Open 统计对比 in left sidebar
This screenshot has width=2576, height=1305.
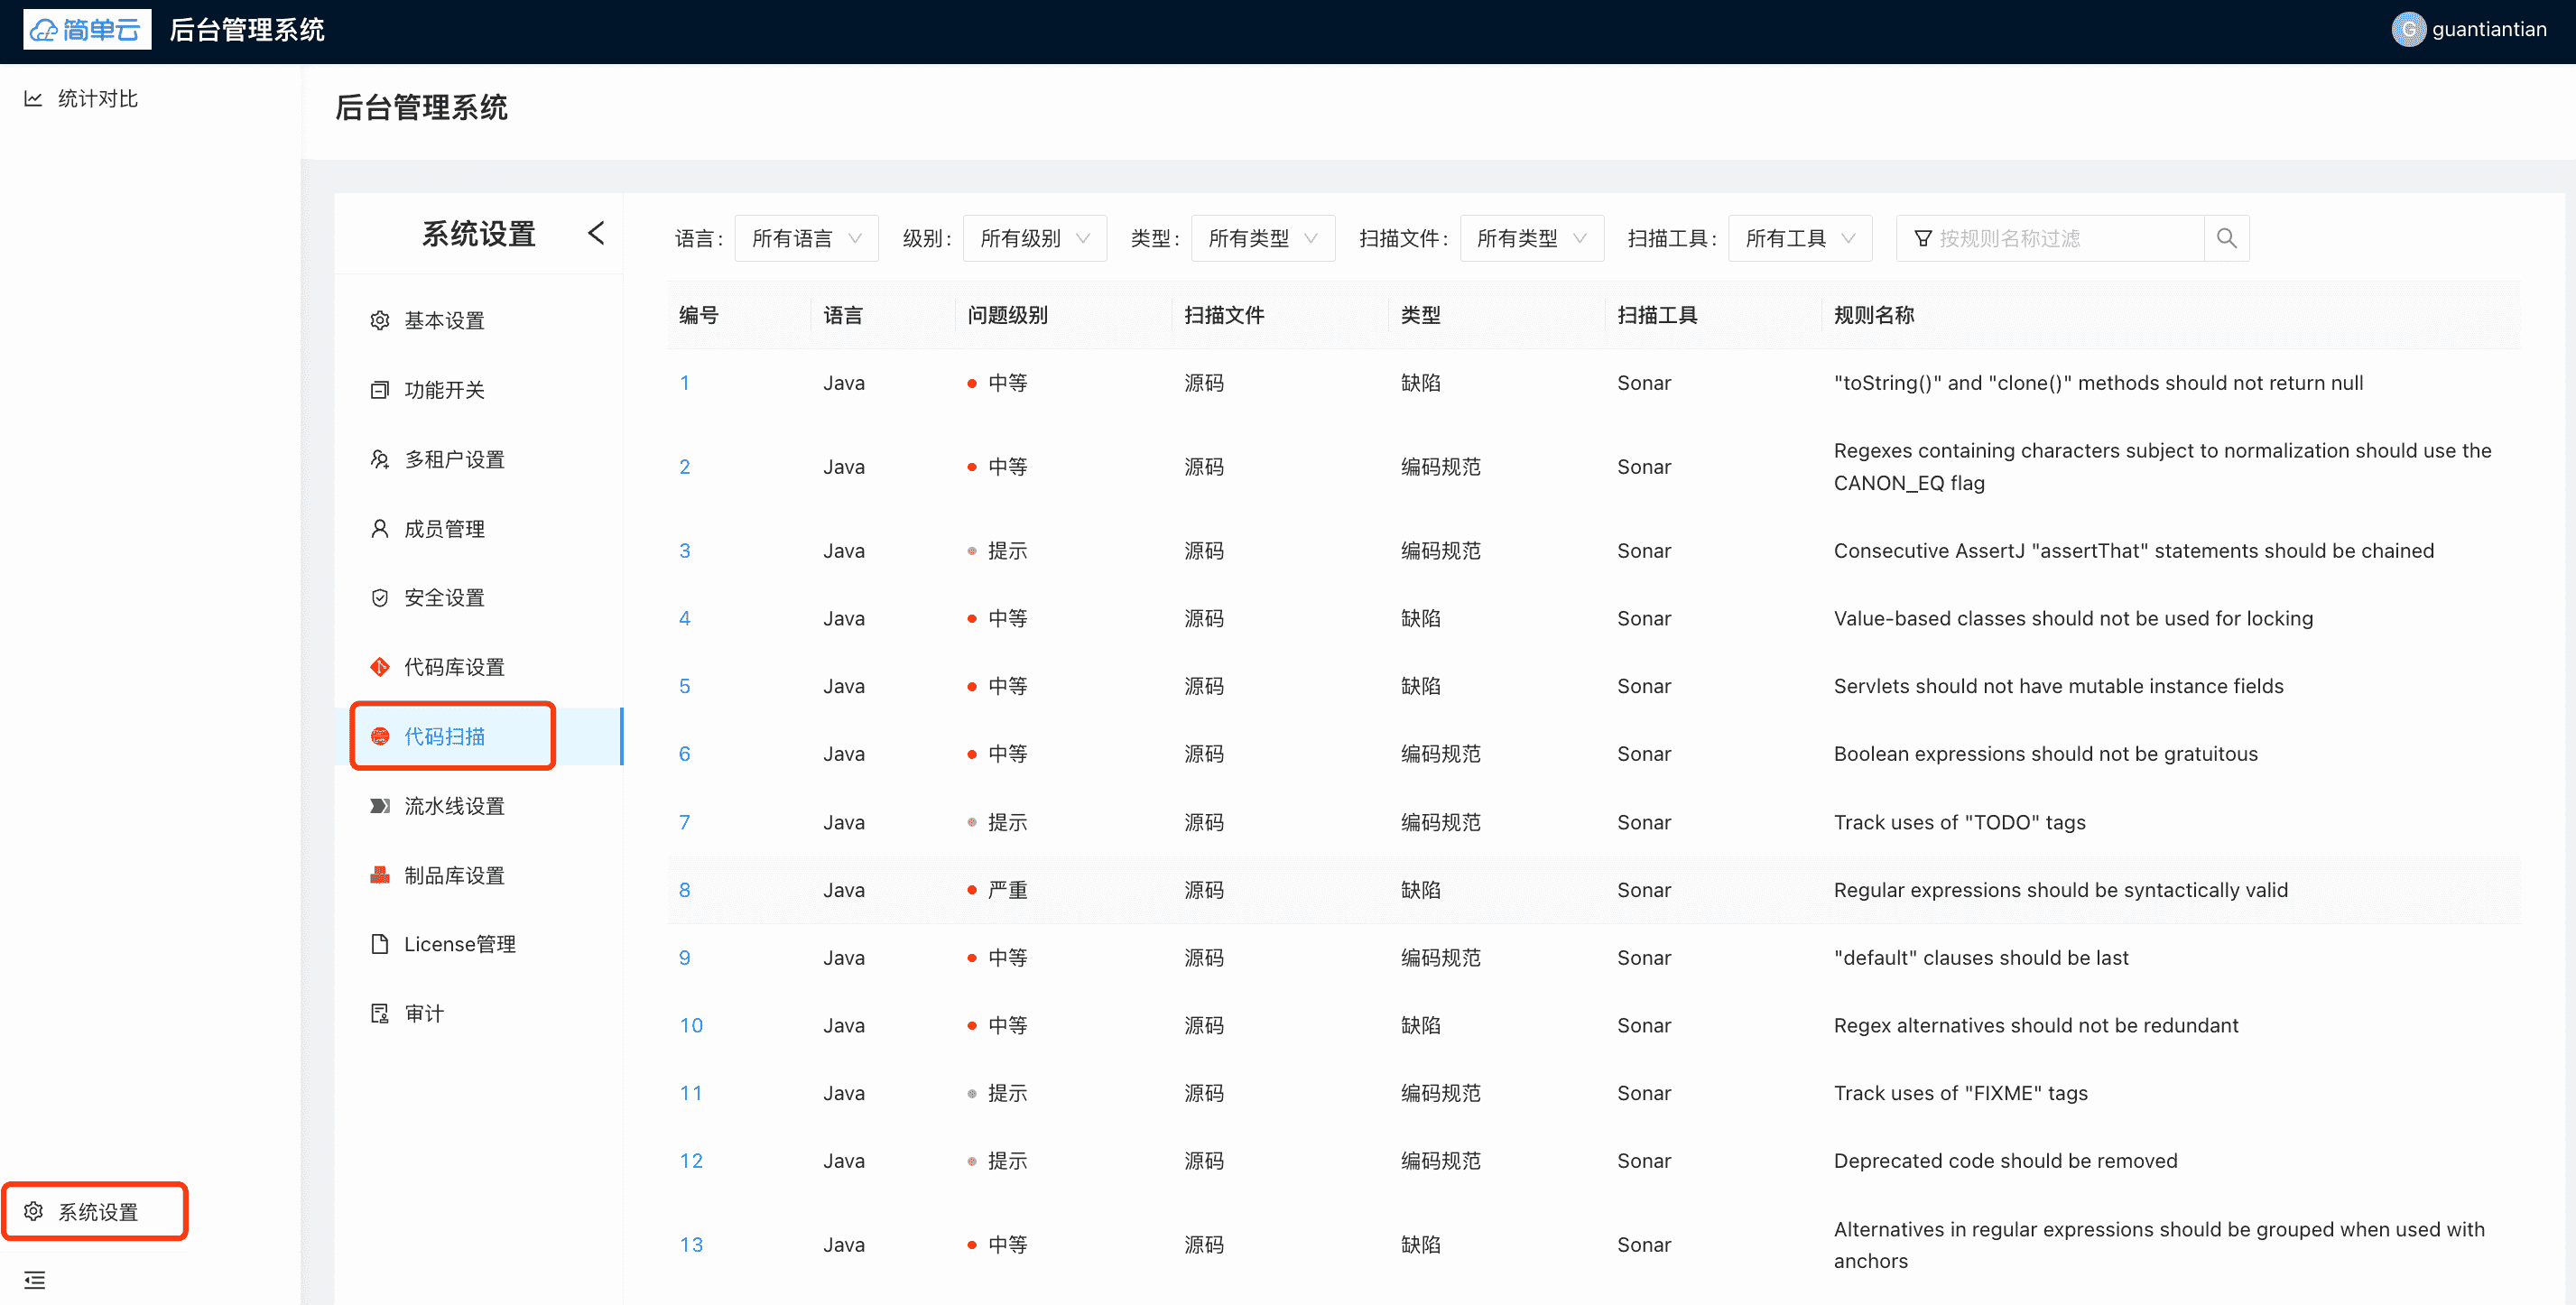point(97,99)
